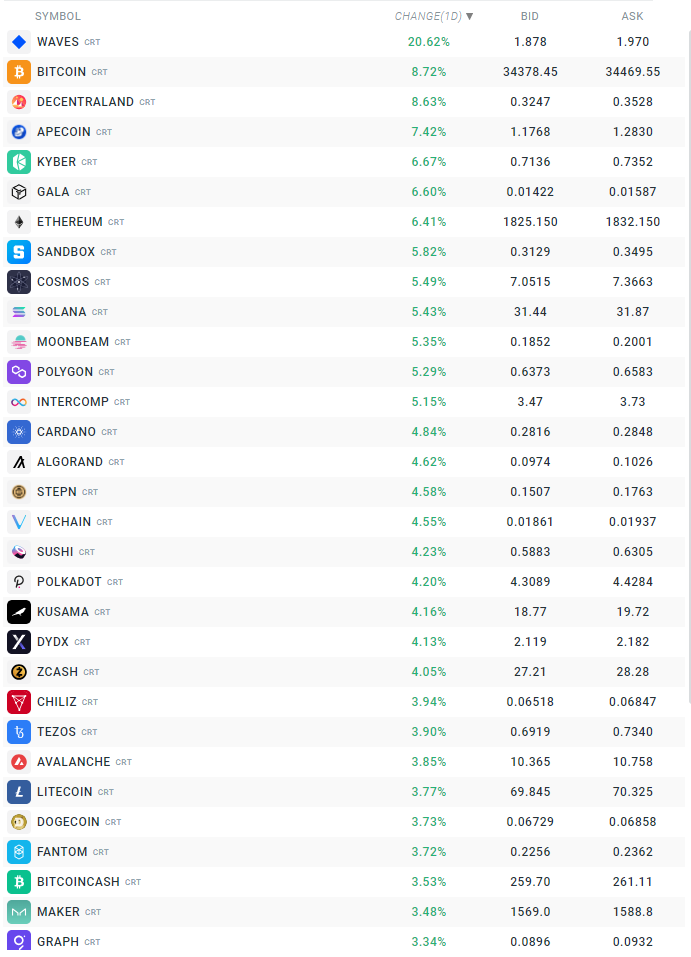Open the SOLANA symbol row
This screenshot has width=691, height=957.
pos(61,312)
